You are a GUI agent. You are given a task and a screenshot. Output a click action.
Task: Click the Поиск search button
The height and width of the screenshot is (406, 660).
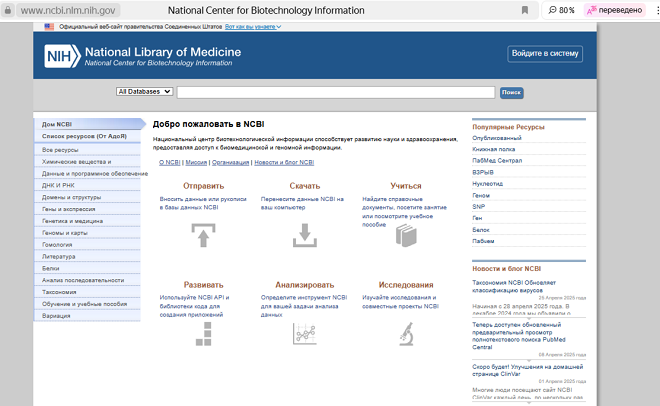tap(511, 93)
